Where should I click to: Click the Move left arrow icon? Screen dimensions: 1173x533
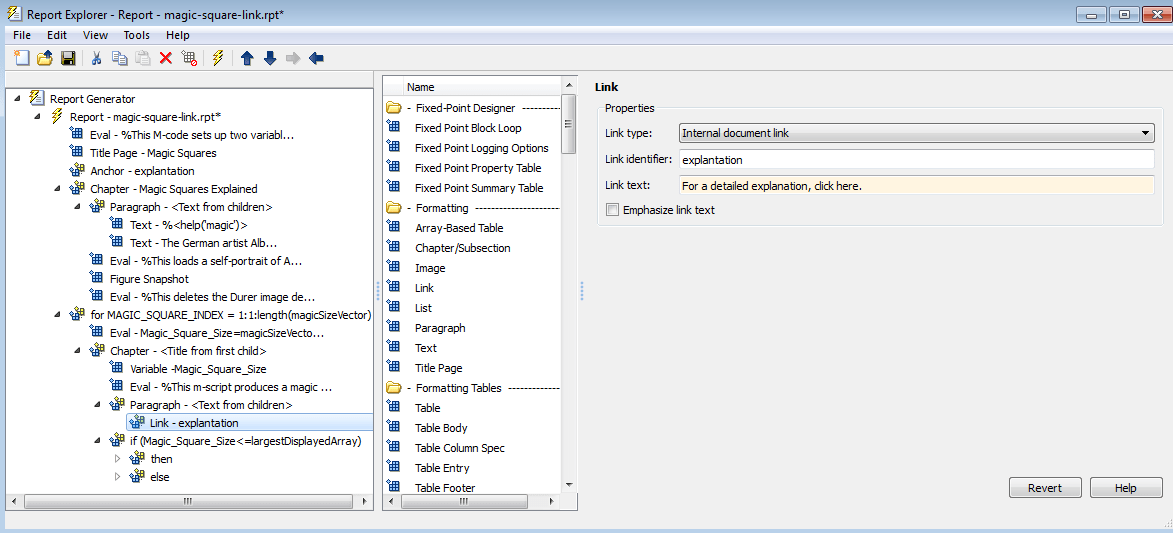316,58
